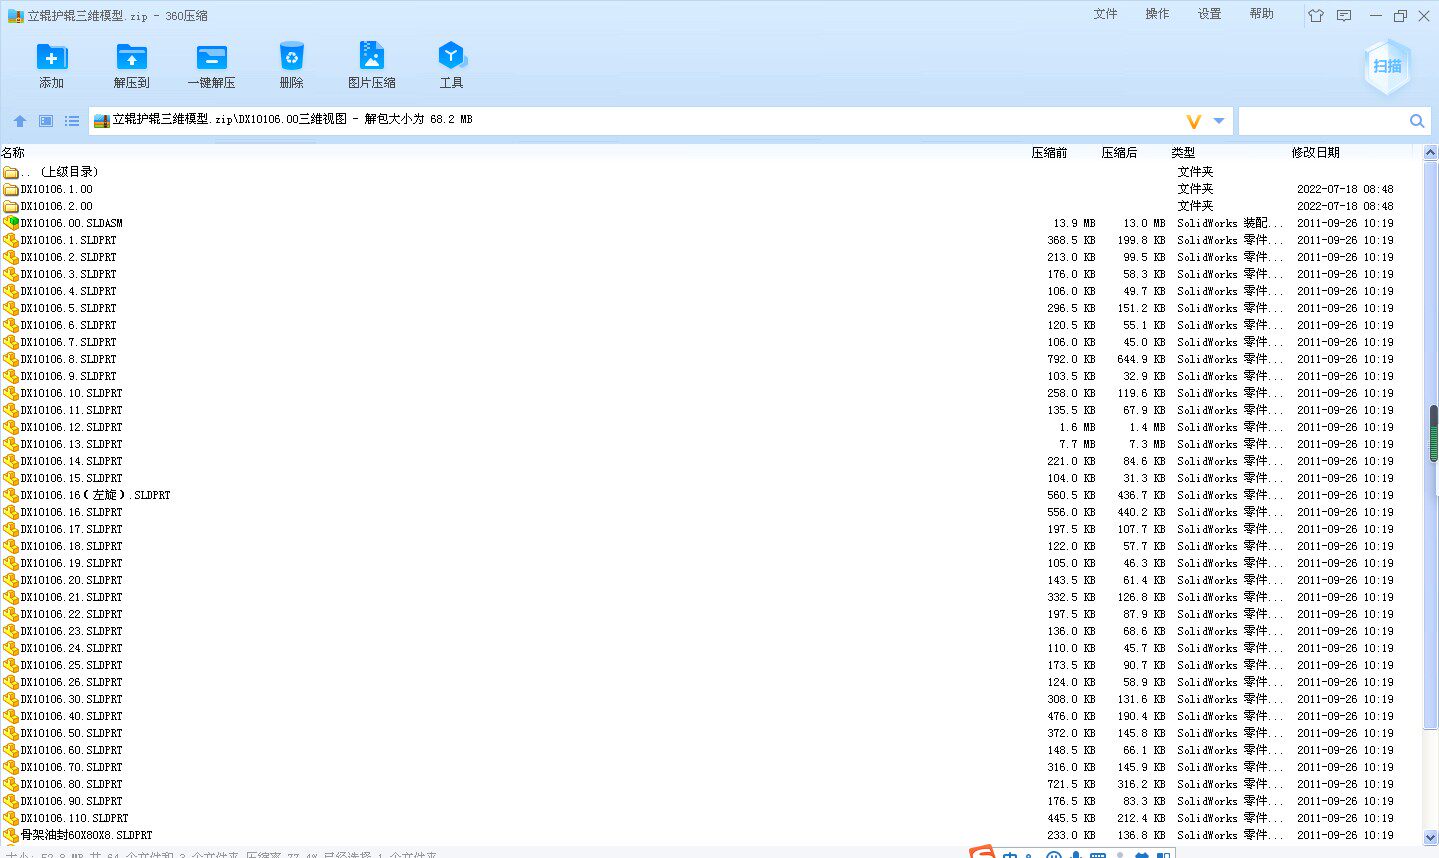
Task: Click icon of DX10106.13.SLDPRT file
Action: point(11,444)
